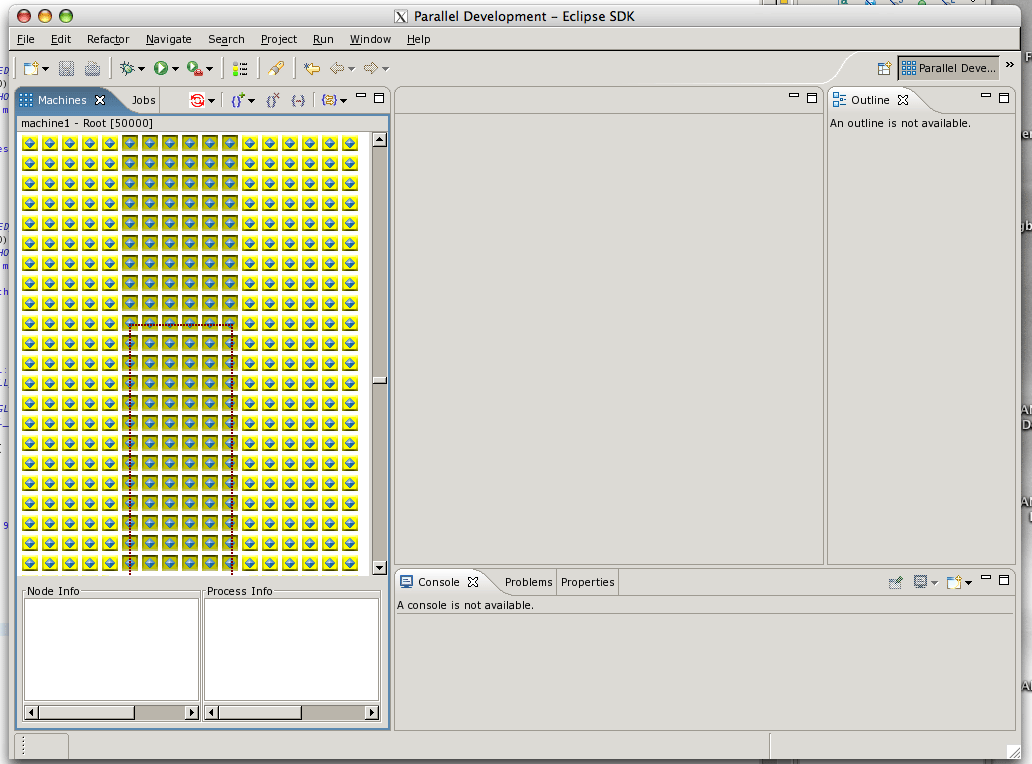Open the Change Set dropdown arrow

344,101
